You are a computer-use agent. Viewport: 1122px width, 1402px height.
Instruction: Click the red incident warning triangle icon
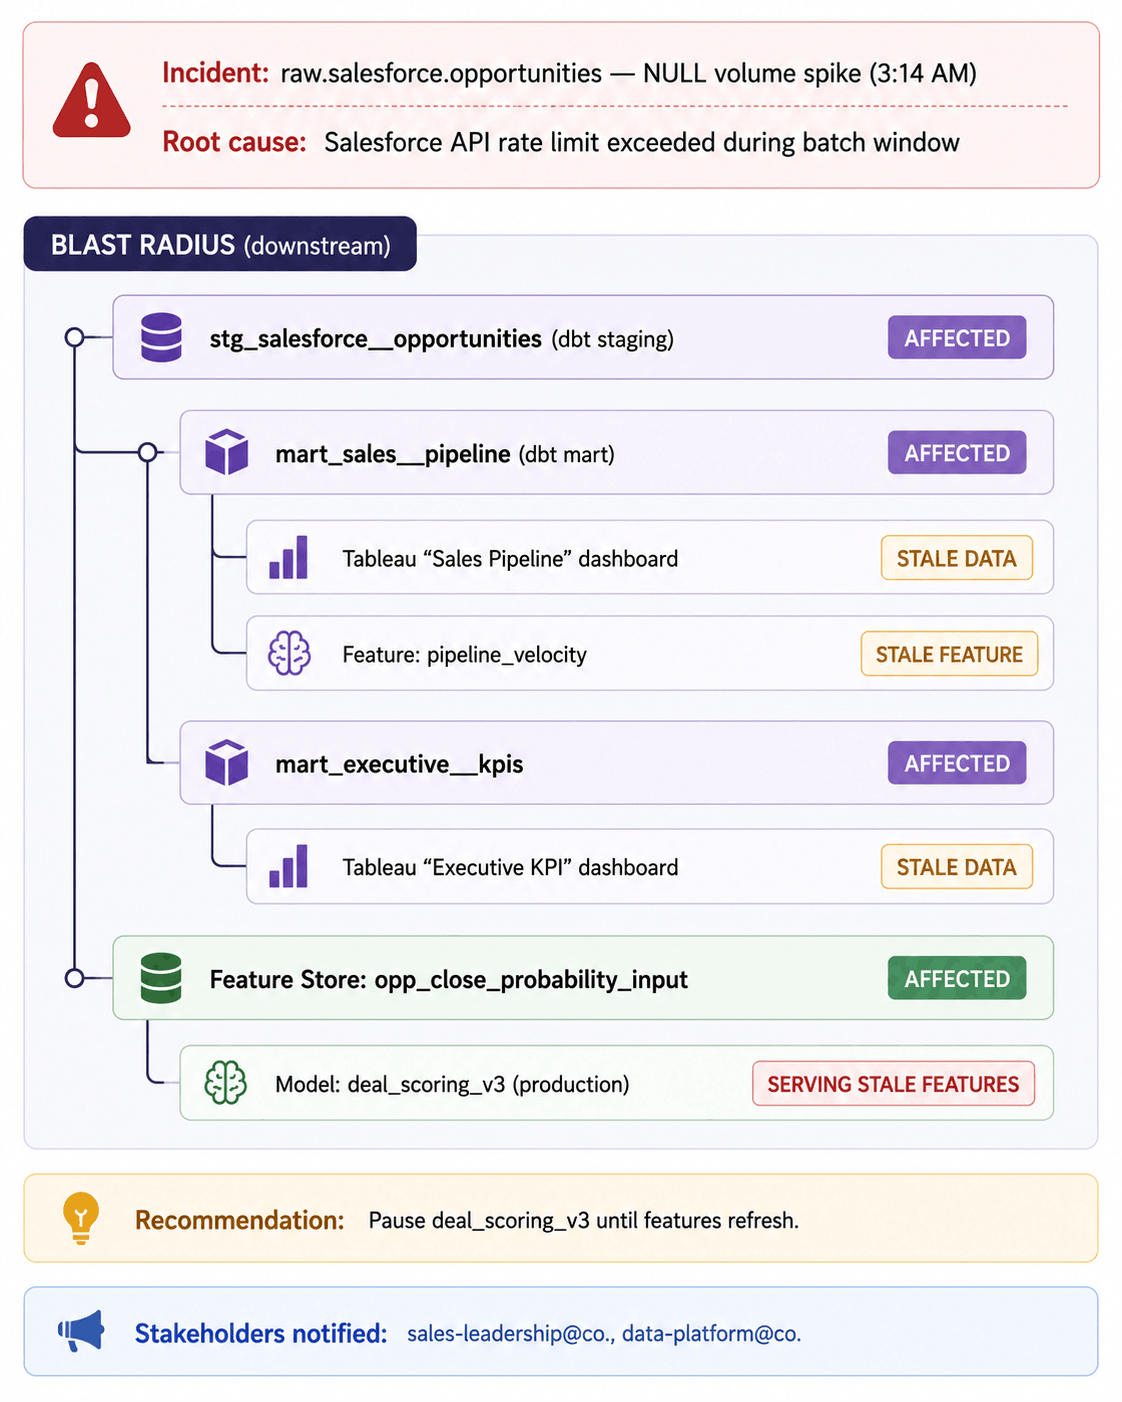click(91, 100)
